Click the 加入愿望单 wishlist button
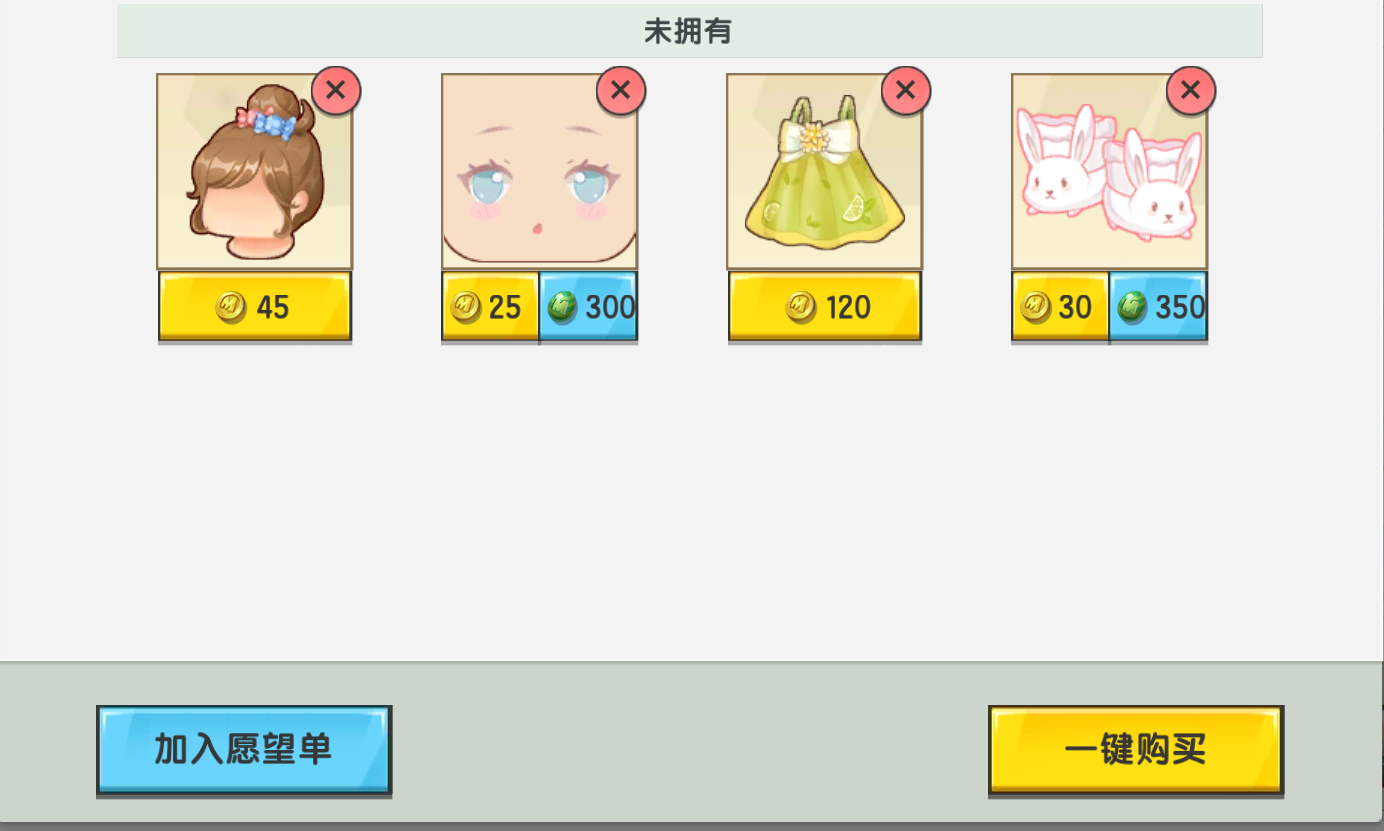Screen dimensions: 1384x831 [244, 750]
